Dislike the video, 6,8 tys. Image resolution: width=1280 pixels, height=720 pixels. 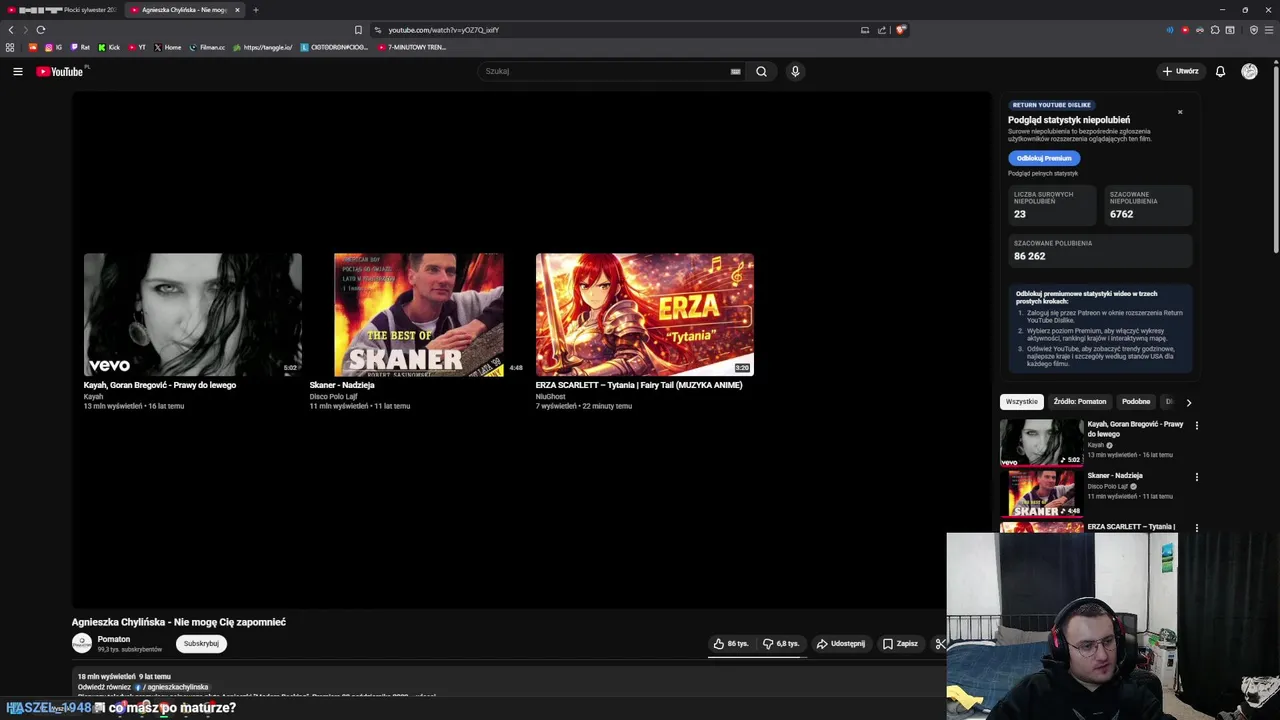pos(782,644)
